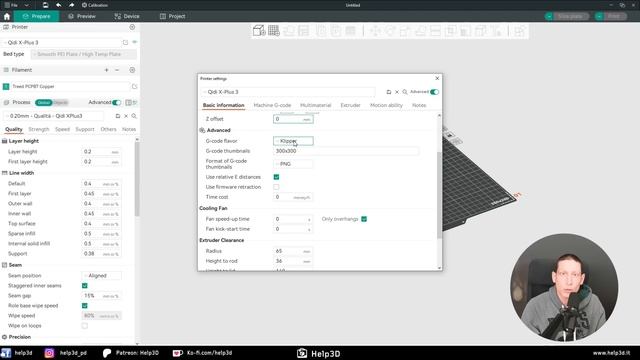Open the Bed type dropdown
The image size is (640, 360).
84,54
